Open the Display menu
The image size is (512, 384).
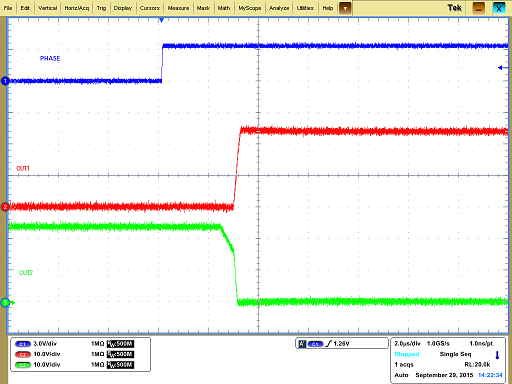tap(123, 8)
